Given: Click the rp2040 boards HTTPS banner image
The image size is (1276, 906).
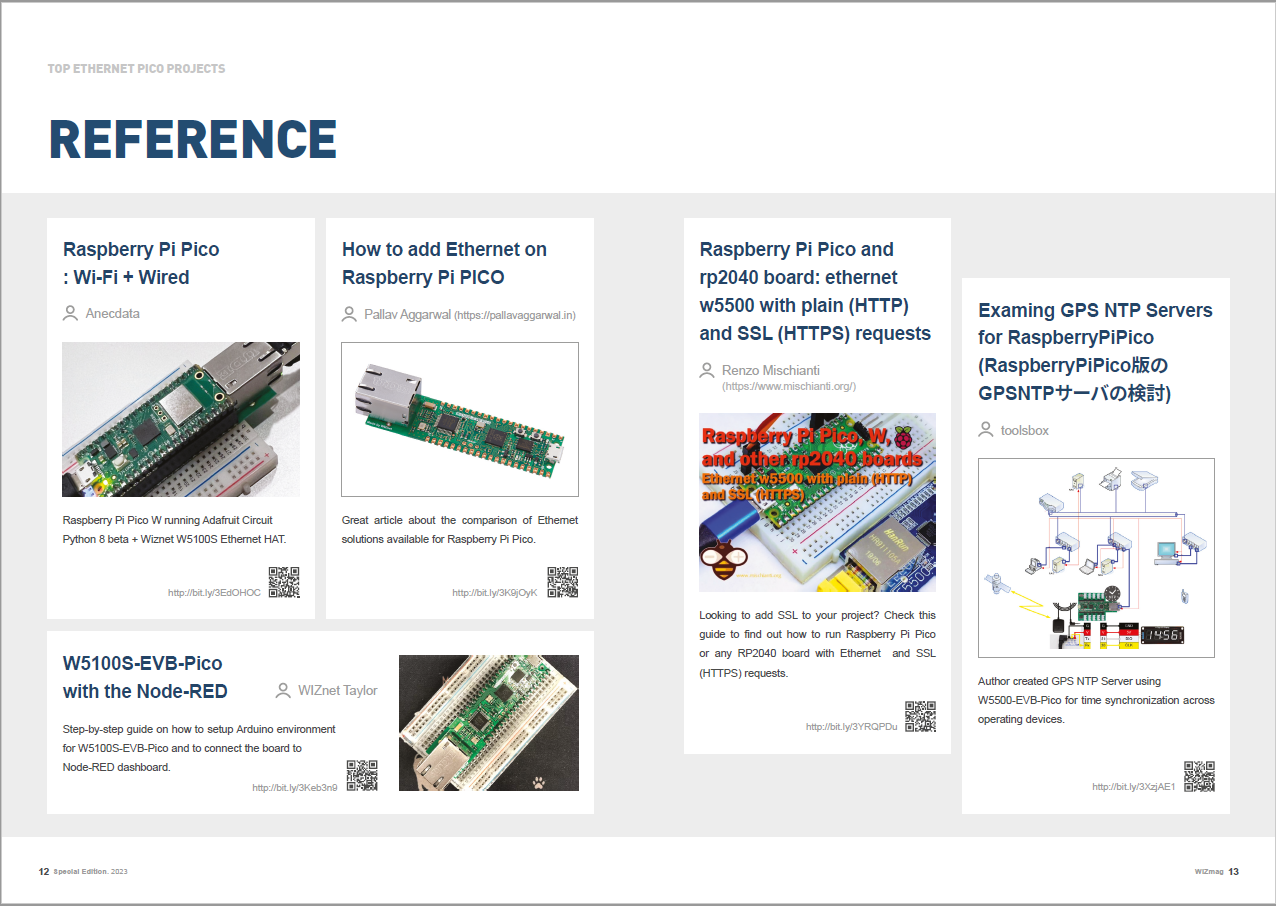Looking at the screenshot, I should pyautogui.click(x=818, y=502).
